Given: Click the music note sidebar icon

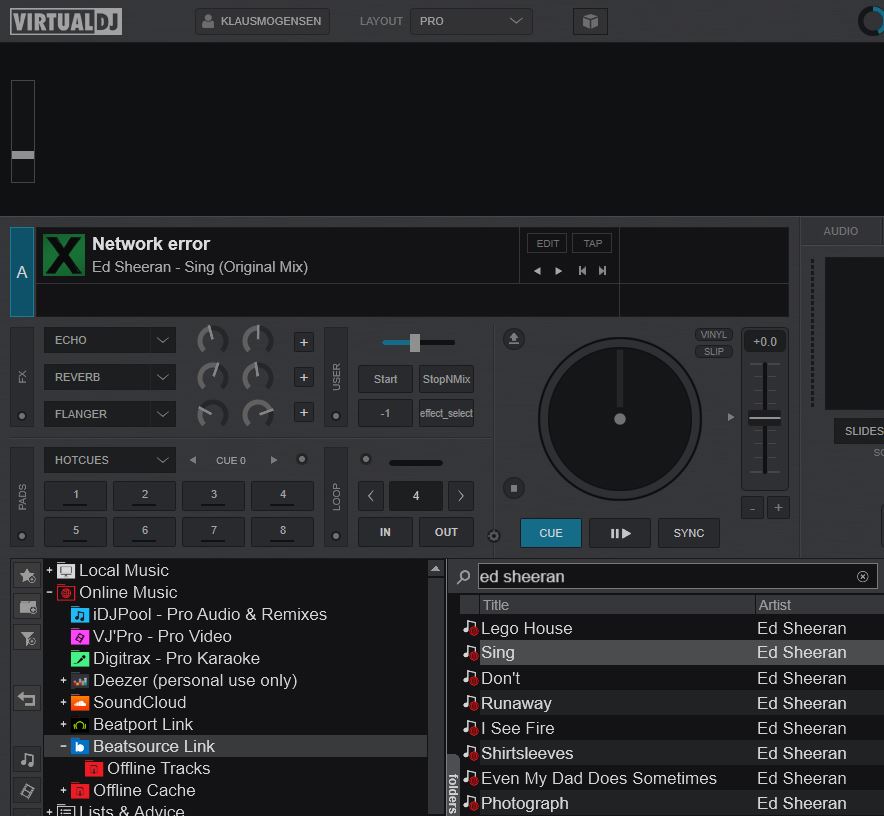Looking at the screenshot, I should [27, 760].
